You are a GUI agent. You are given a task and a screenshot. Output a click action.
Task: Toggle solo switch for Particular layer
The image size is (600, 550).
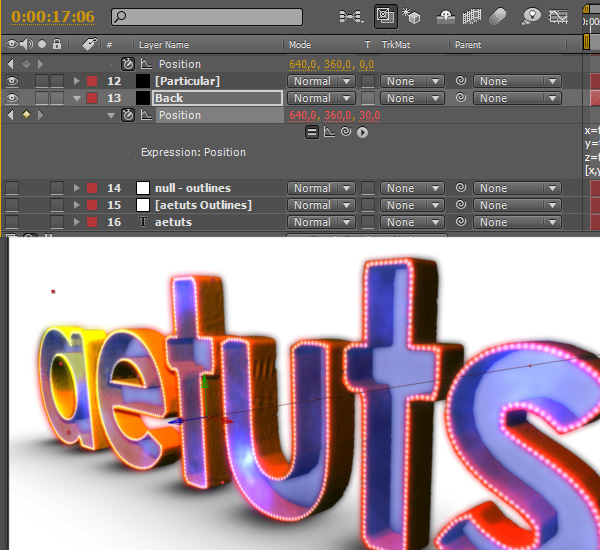(42, 81)
